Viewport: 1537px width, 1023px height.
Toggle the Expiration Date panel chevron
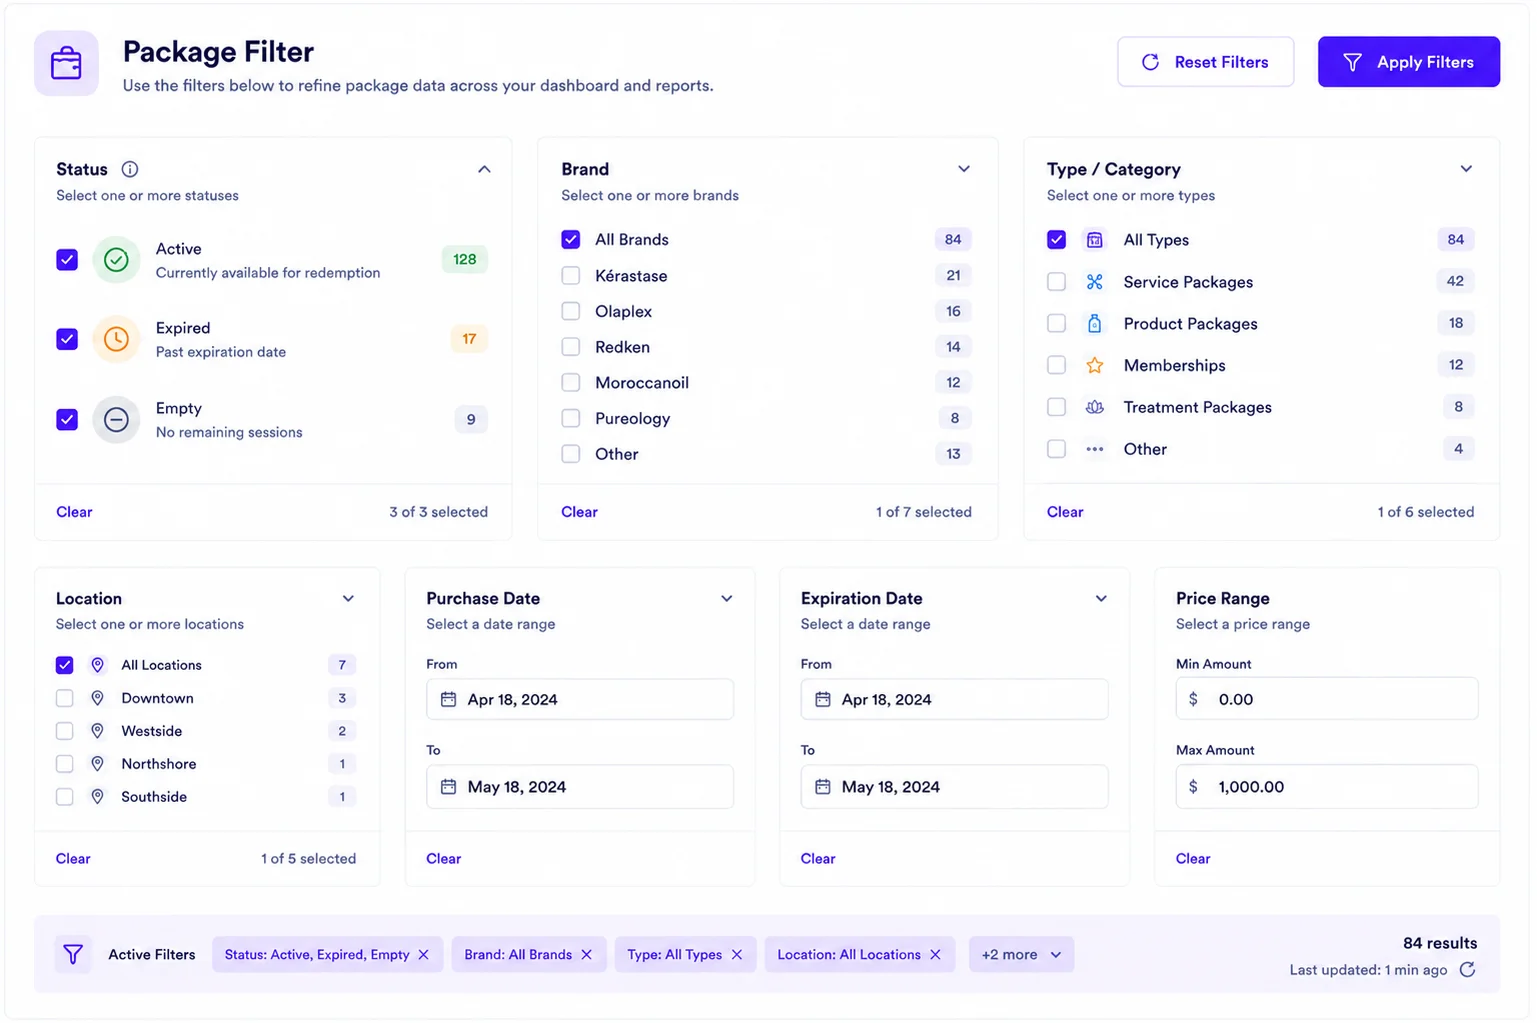pos(1101,599)
